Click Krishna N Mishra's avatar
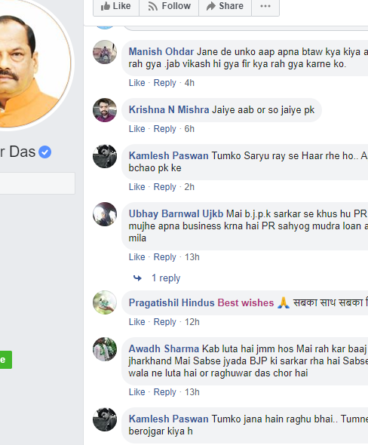Screen dimensions: 368x445 click(105, 110)
